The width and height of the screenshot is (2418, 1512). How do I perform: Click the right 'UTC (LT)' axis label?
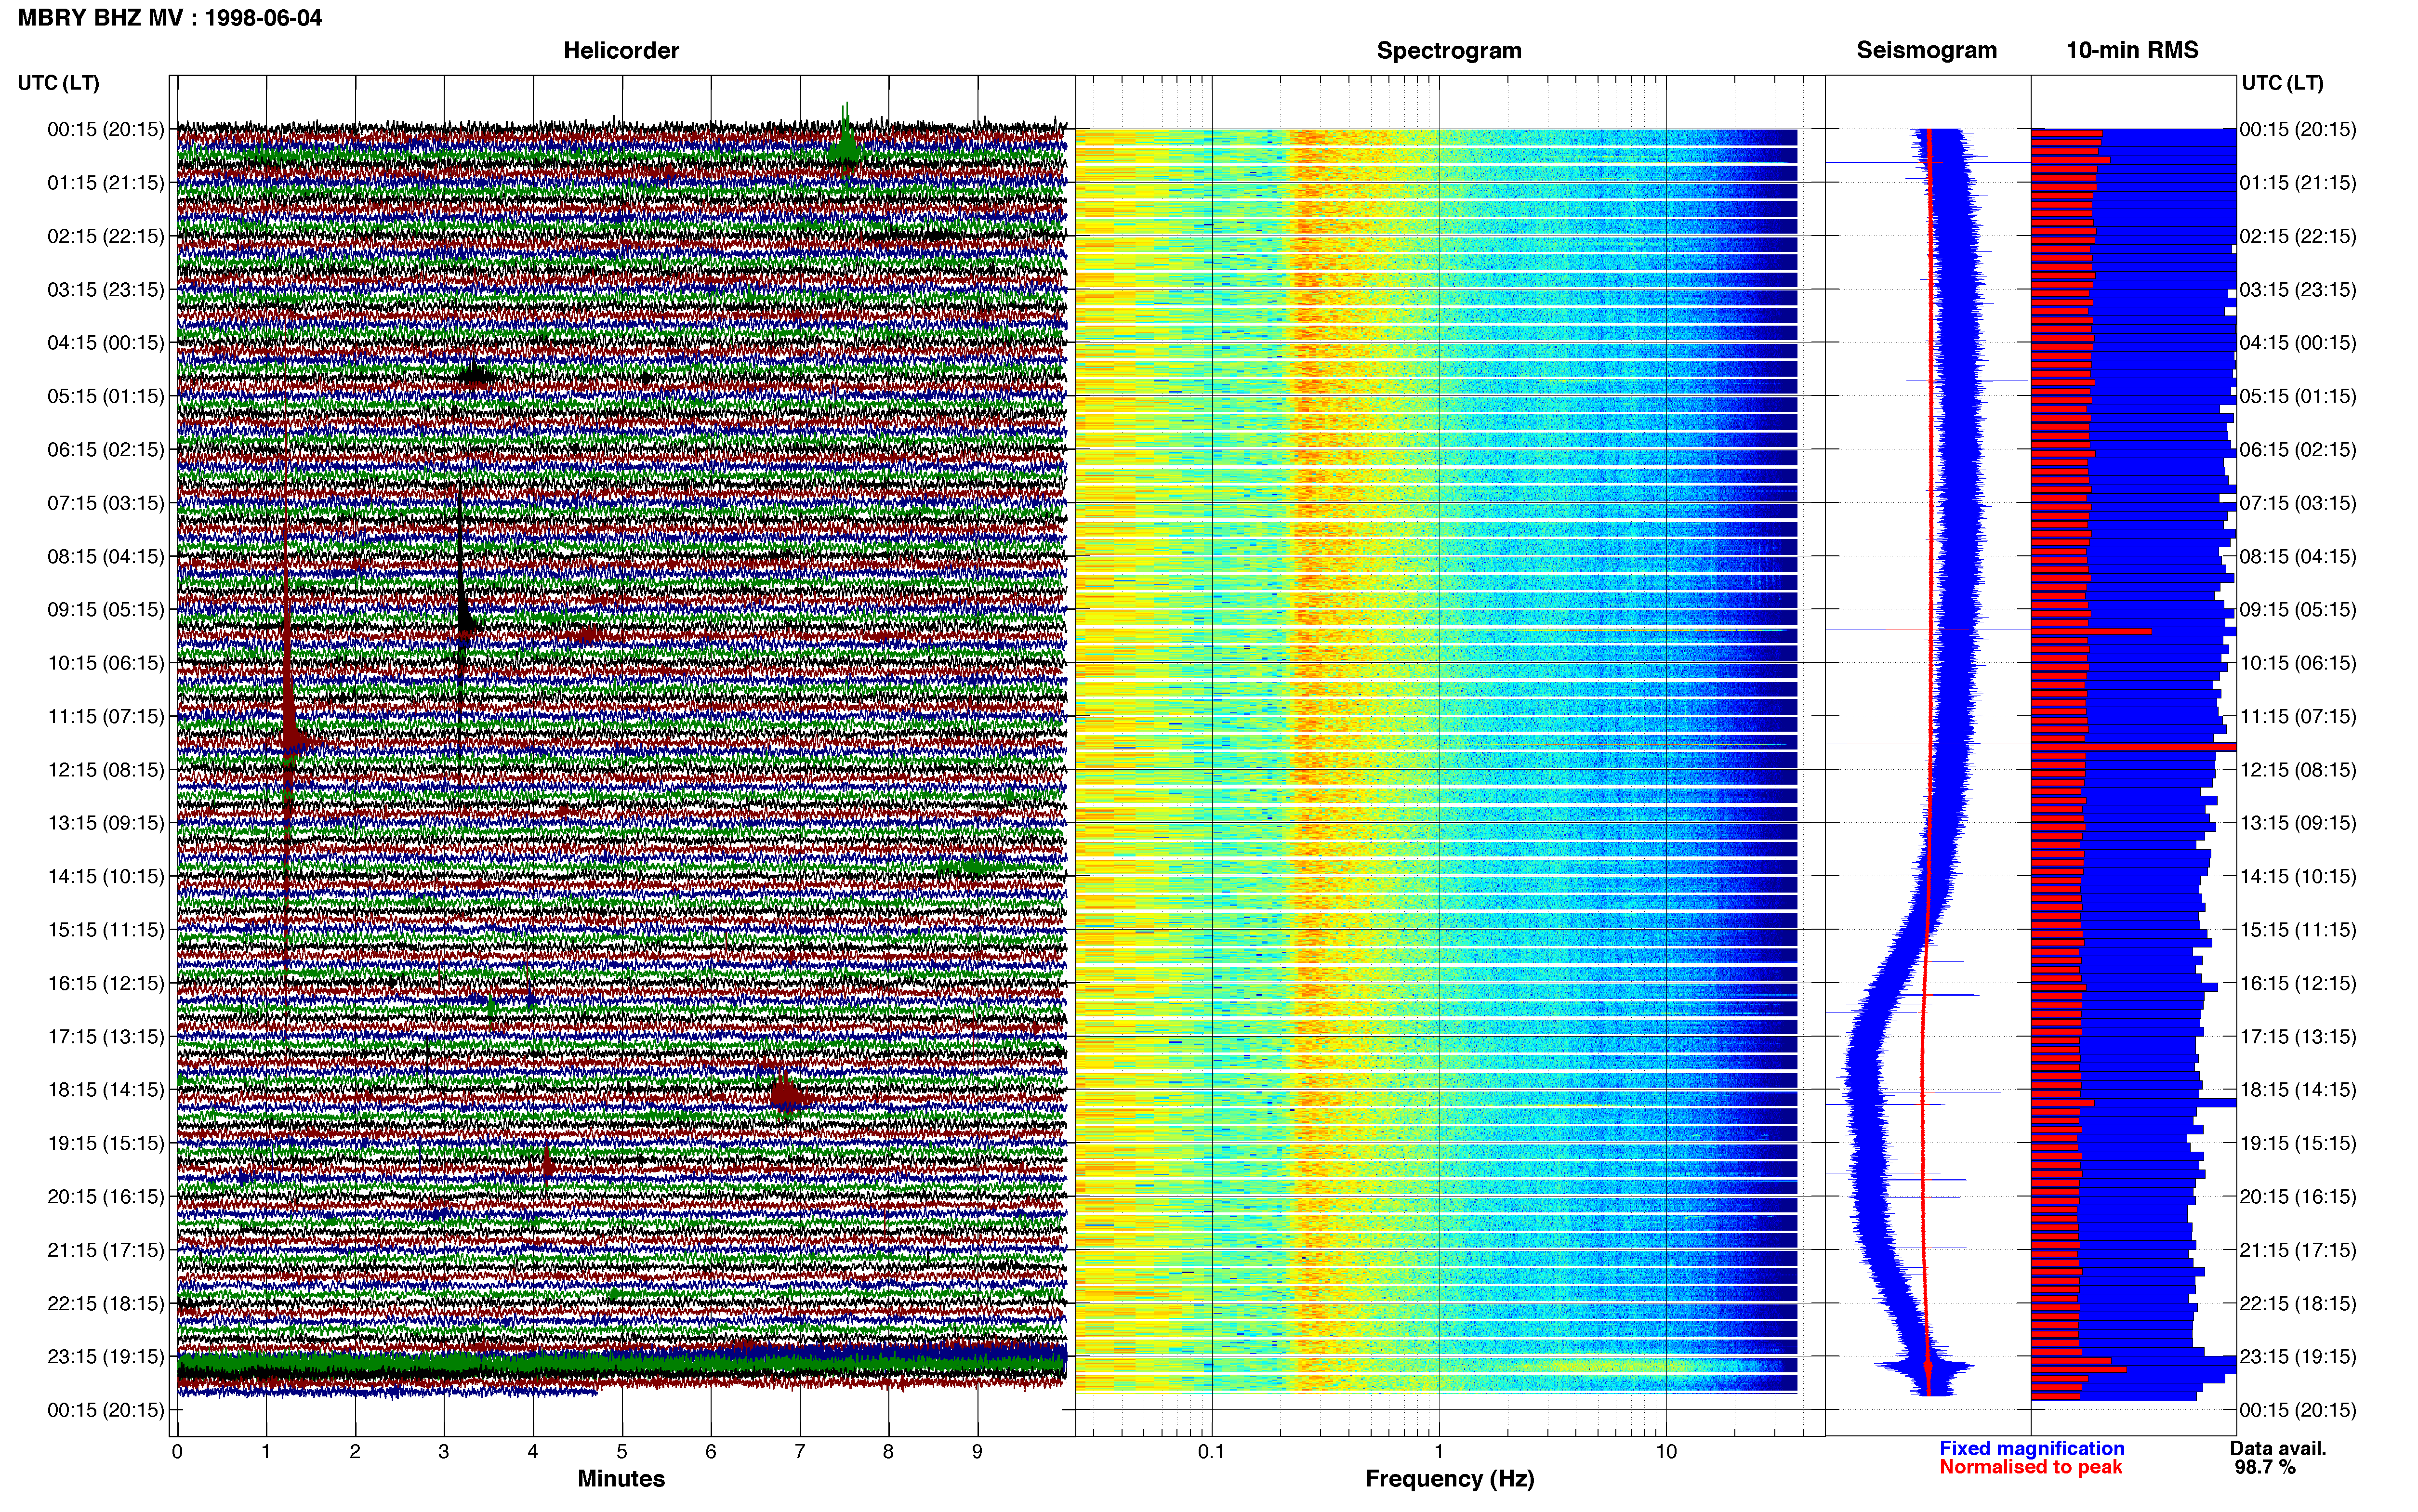(x=2282, y=83)
